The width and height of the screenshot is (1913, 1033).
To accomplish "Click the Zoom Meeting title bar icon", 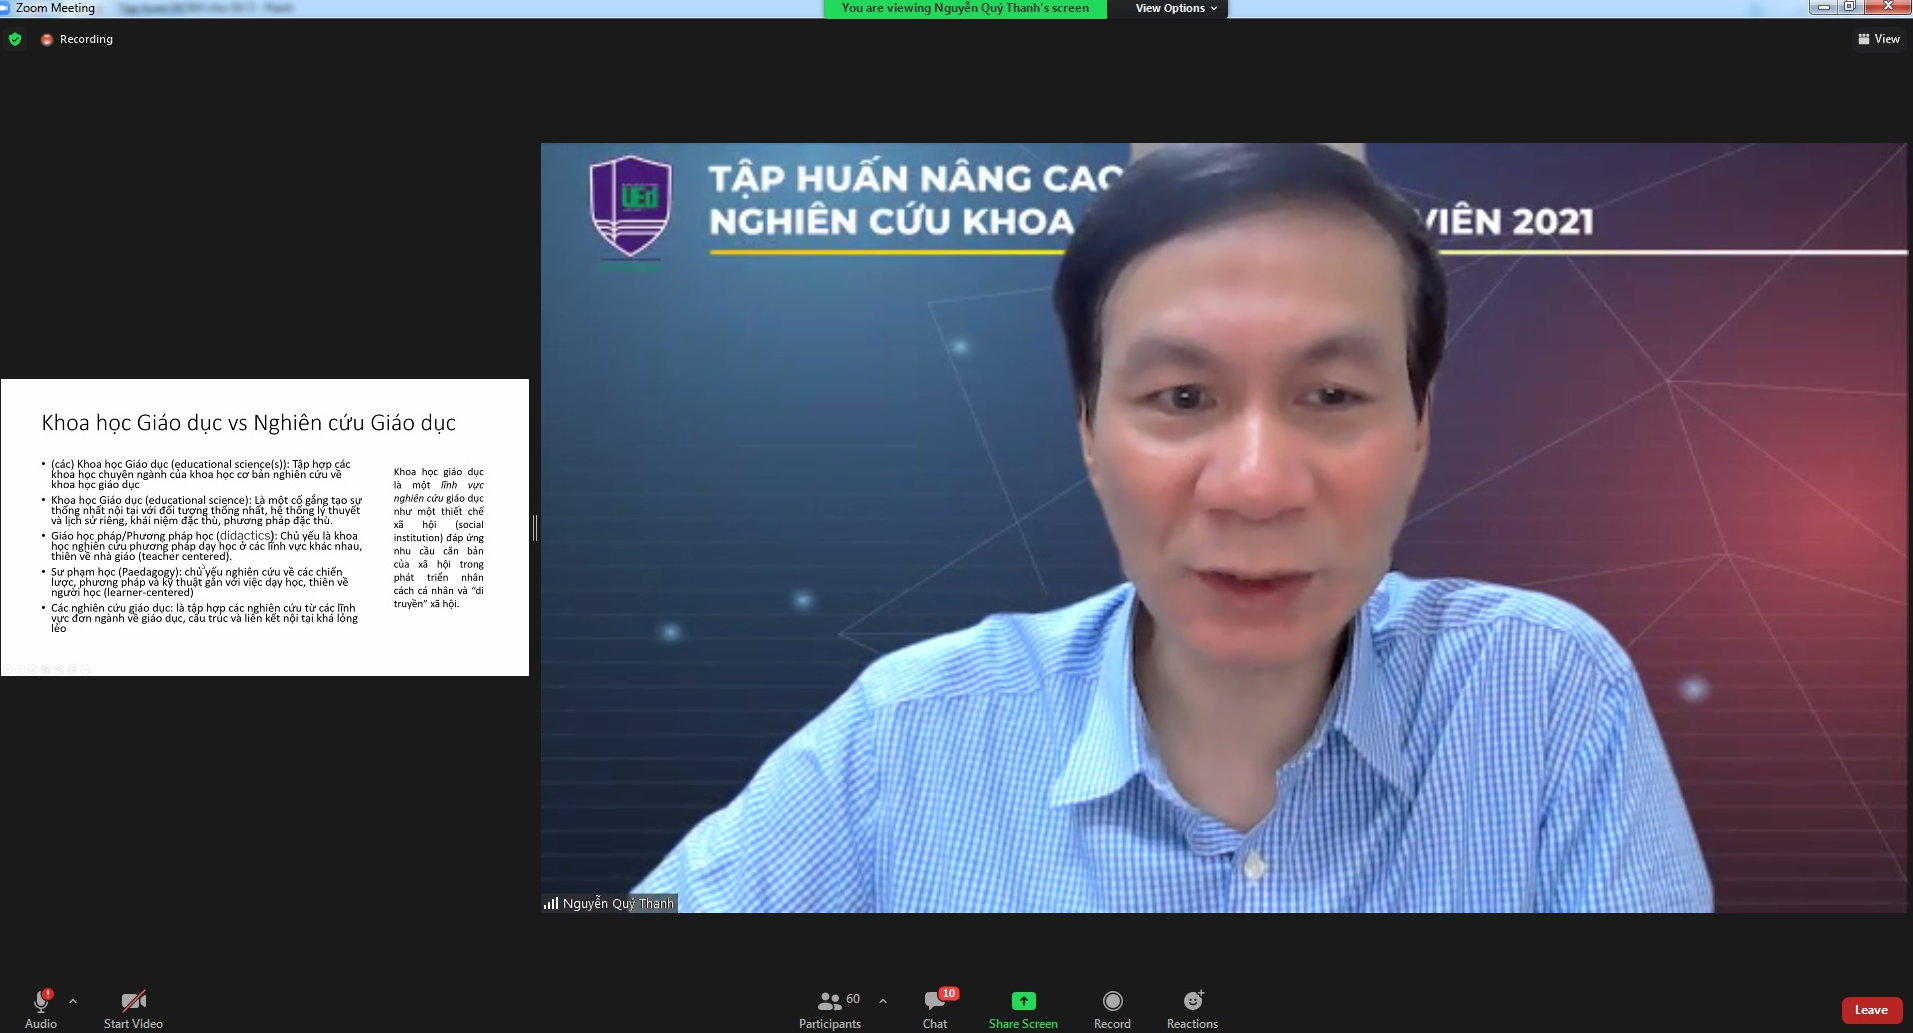I will point(5,8).
